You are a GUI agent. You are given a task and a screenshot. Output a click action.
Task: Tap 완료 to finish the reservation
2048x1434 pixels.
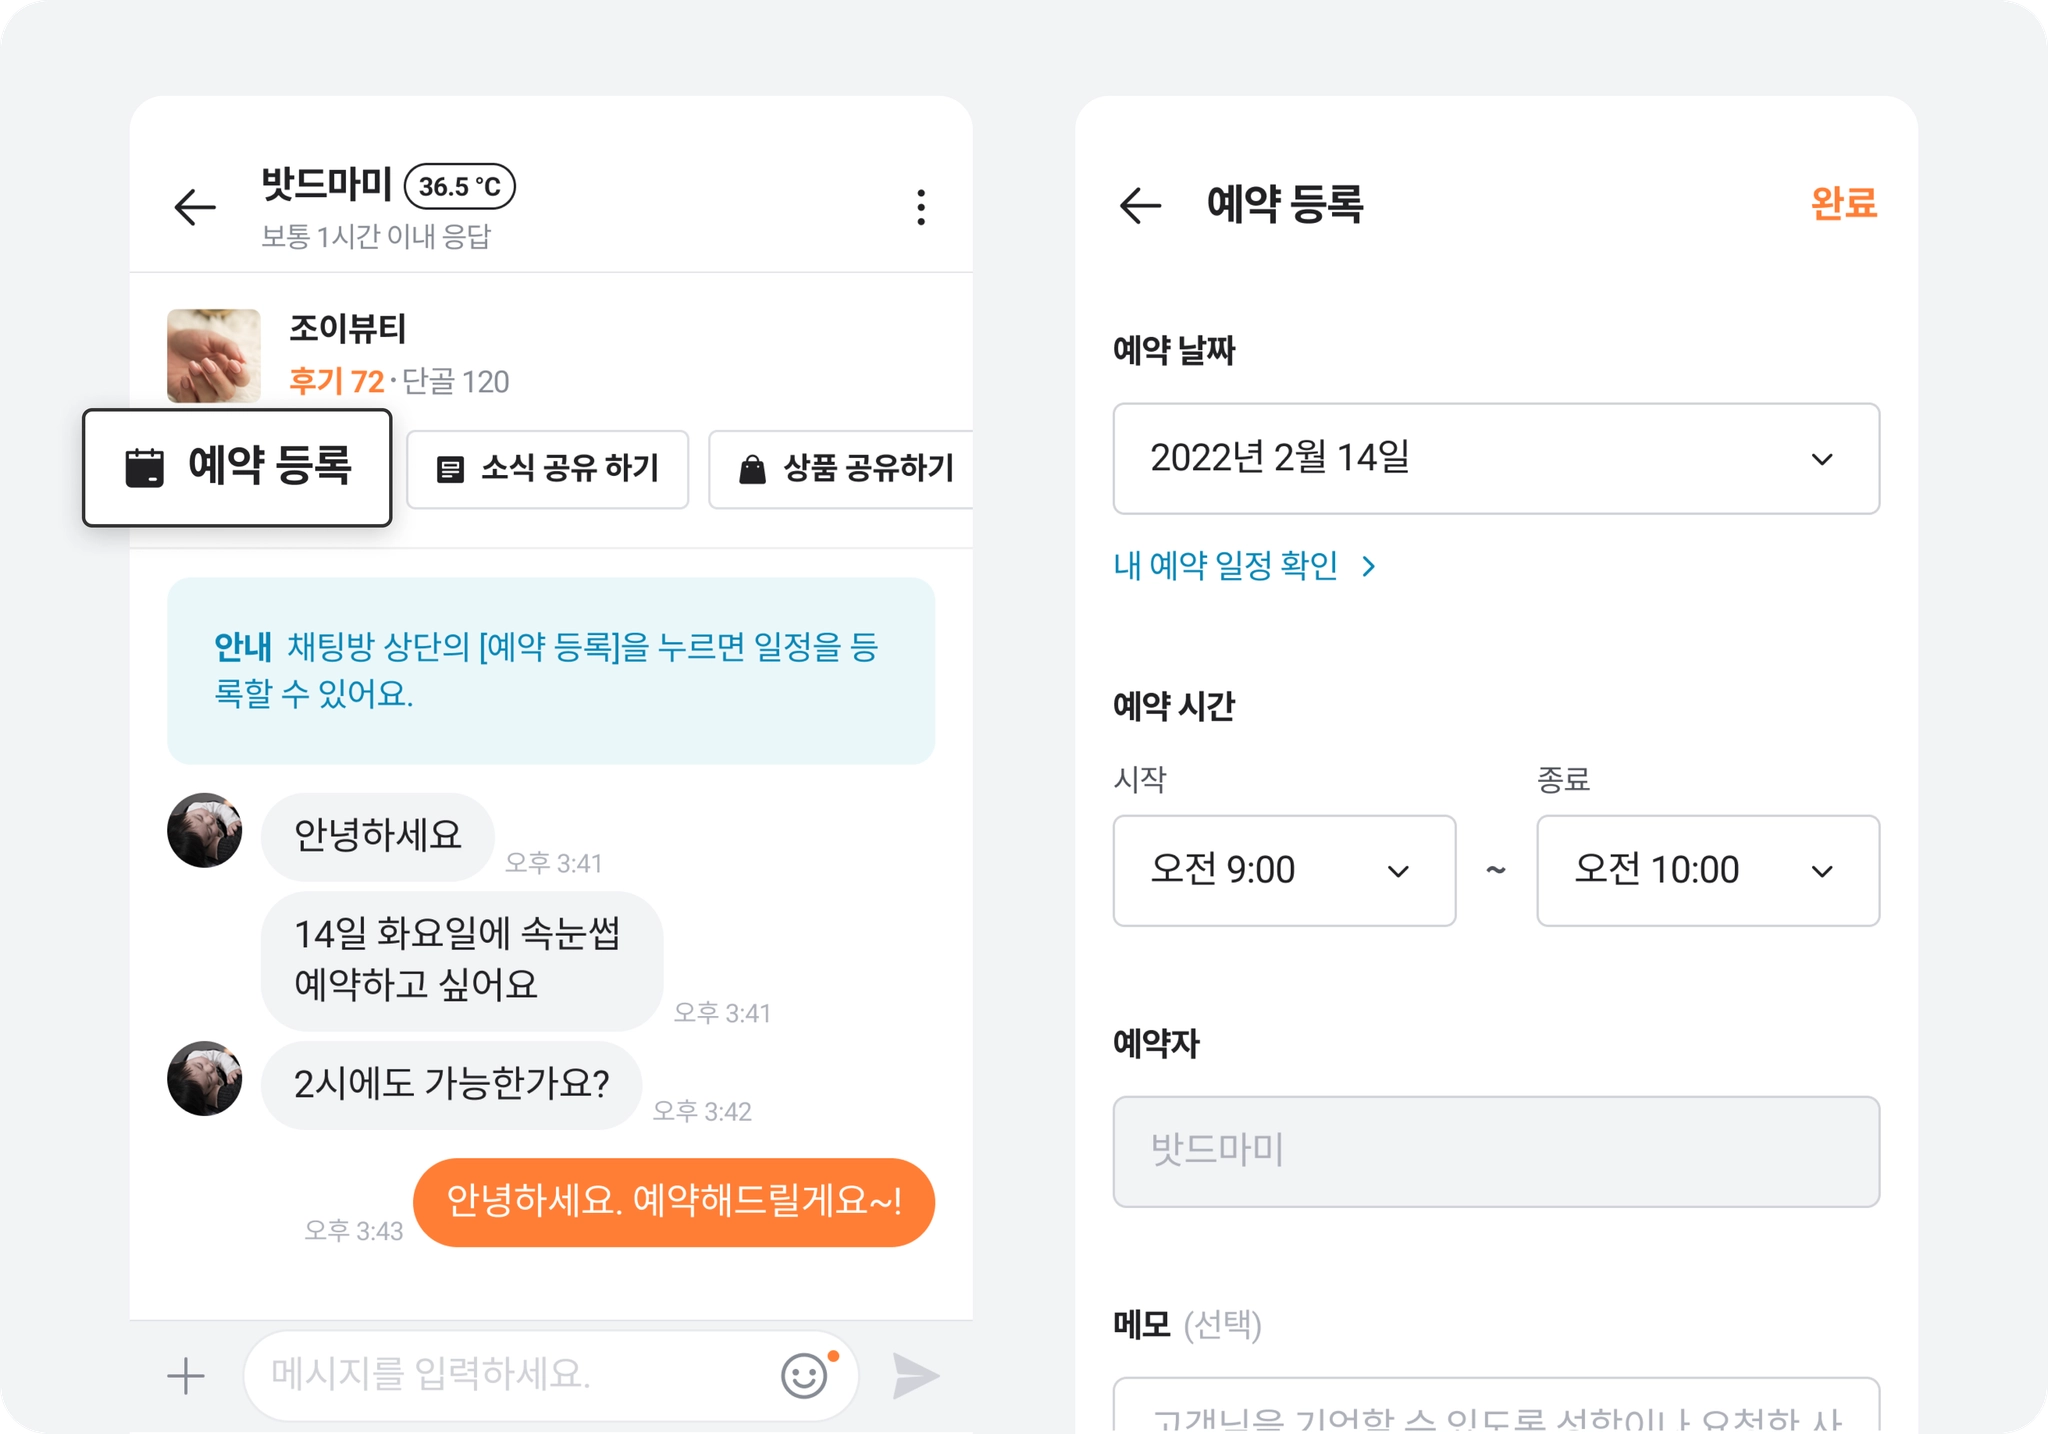(1844, 203)
